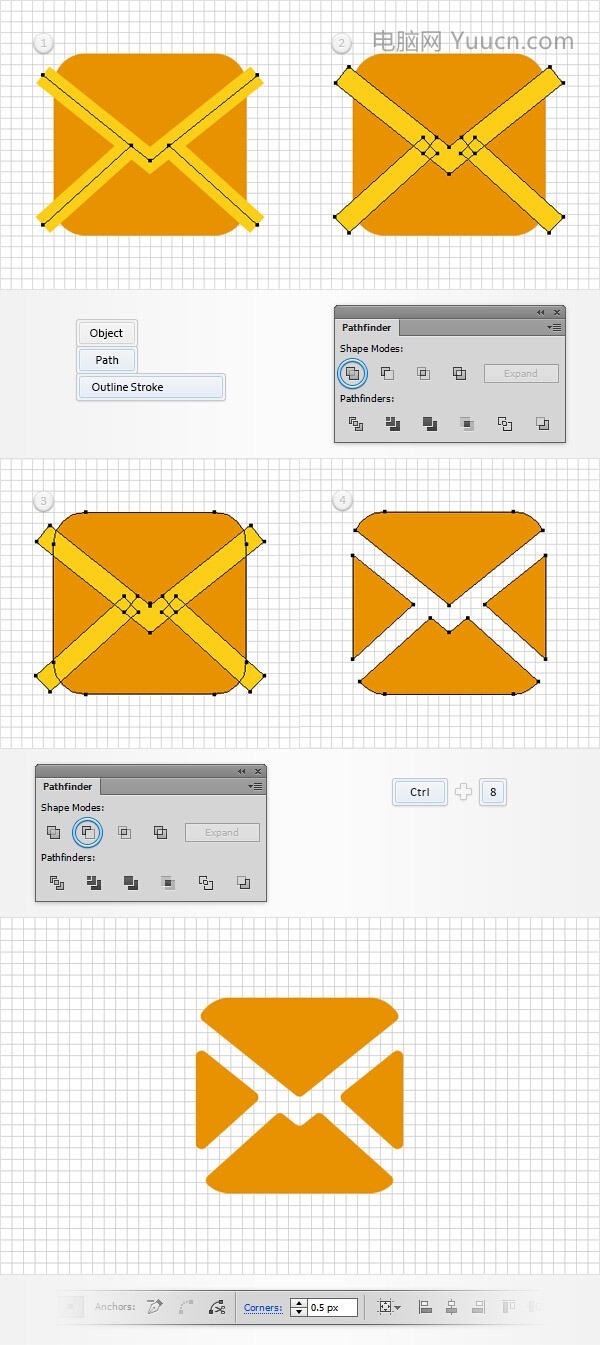Click Exclude in the upper Pathfinder panel
Image resolution: width=600 pixels, height=1345 pixels.
pos(459,373)
